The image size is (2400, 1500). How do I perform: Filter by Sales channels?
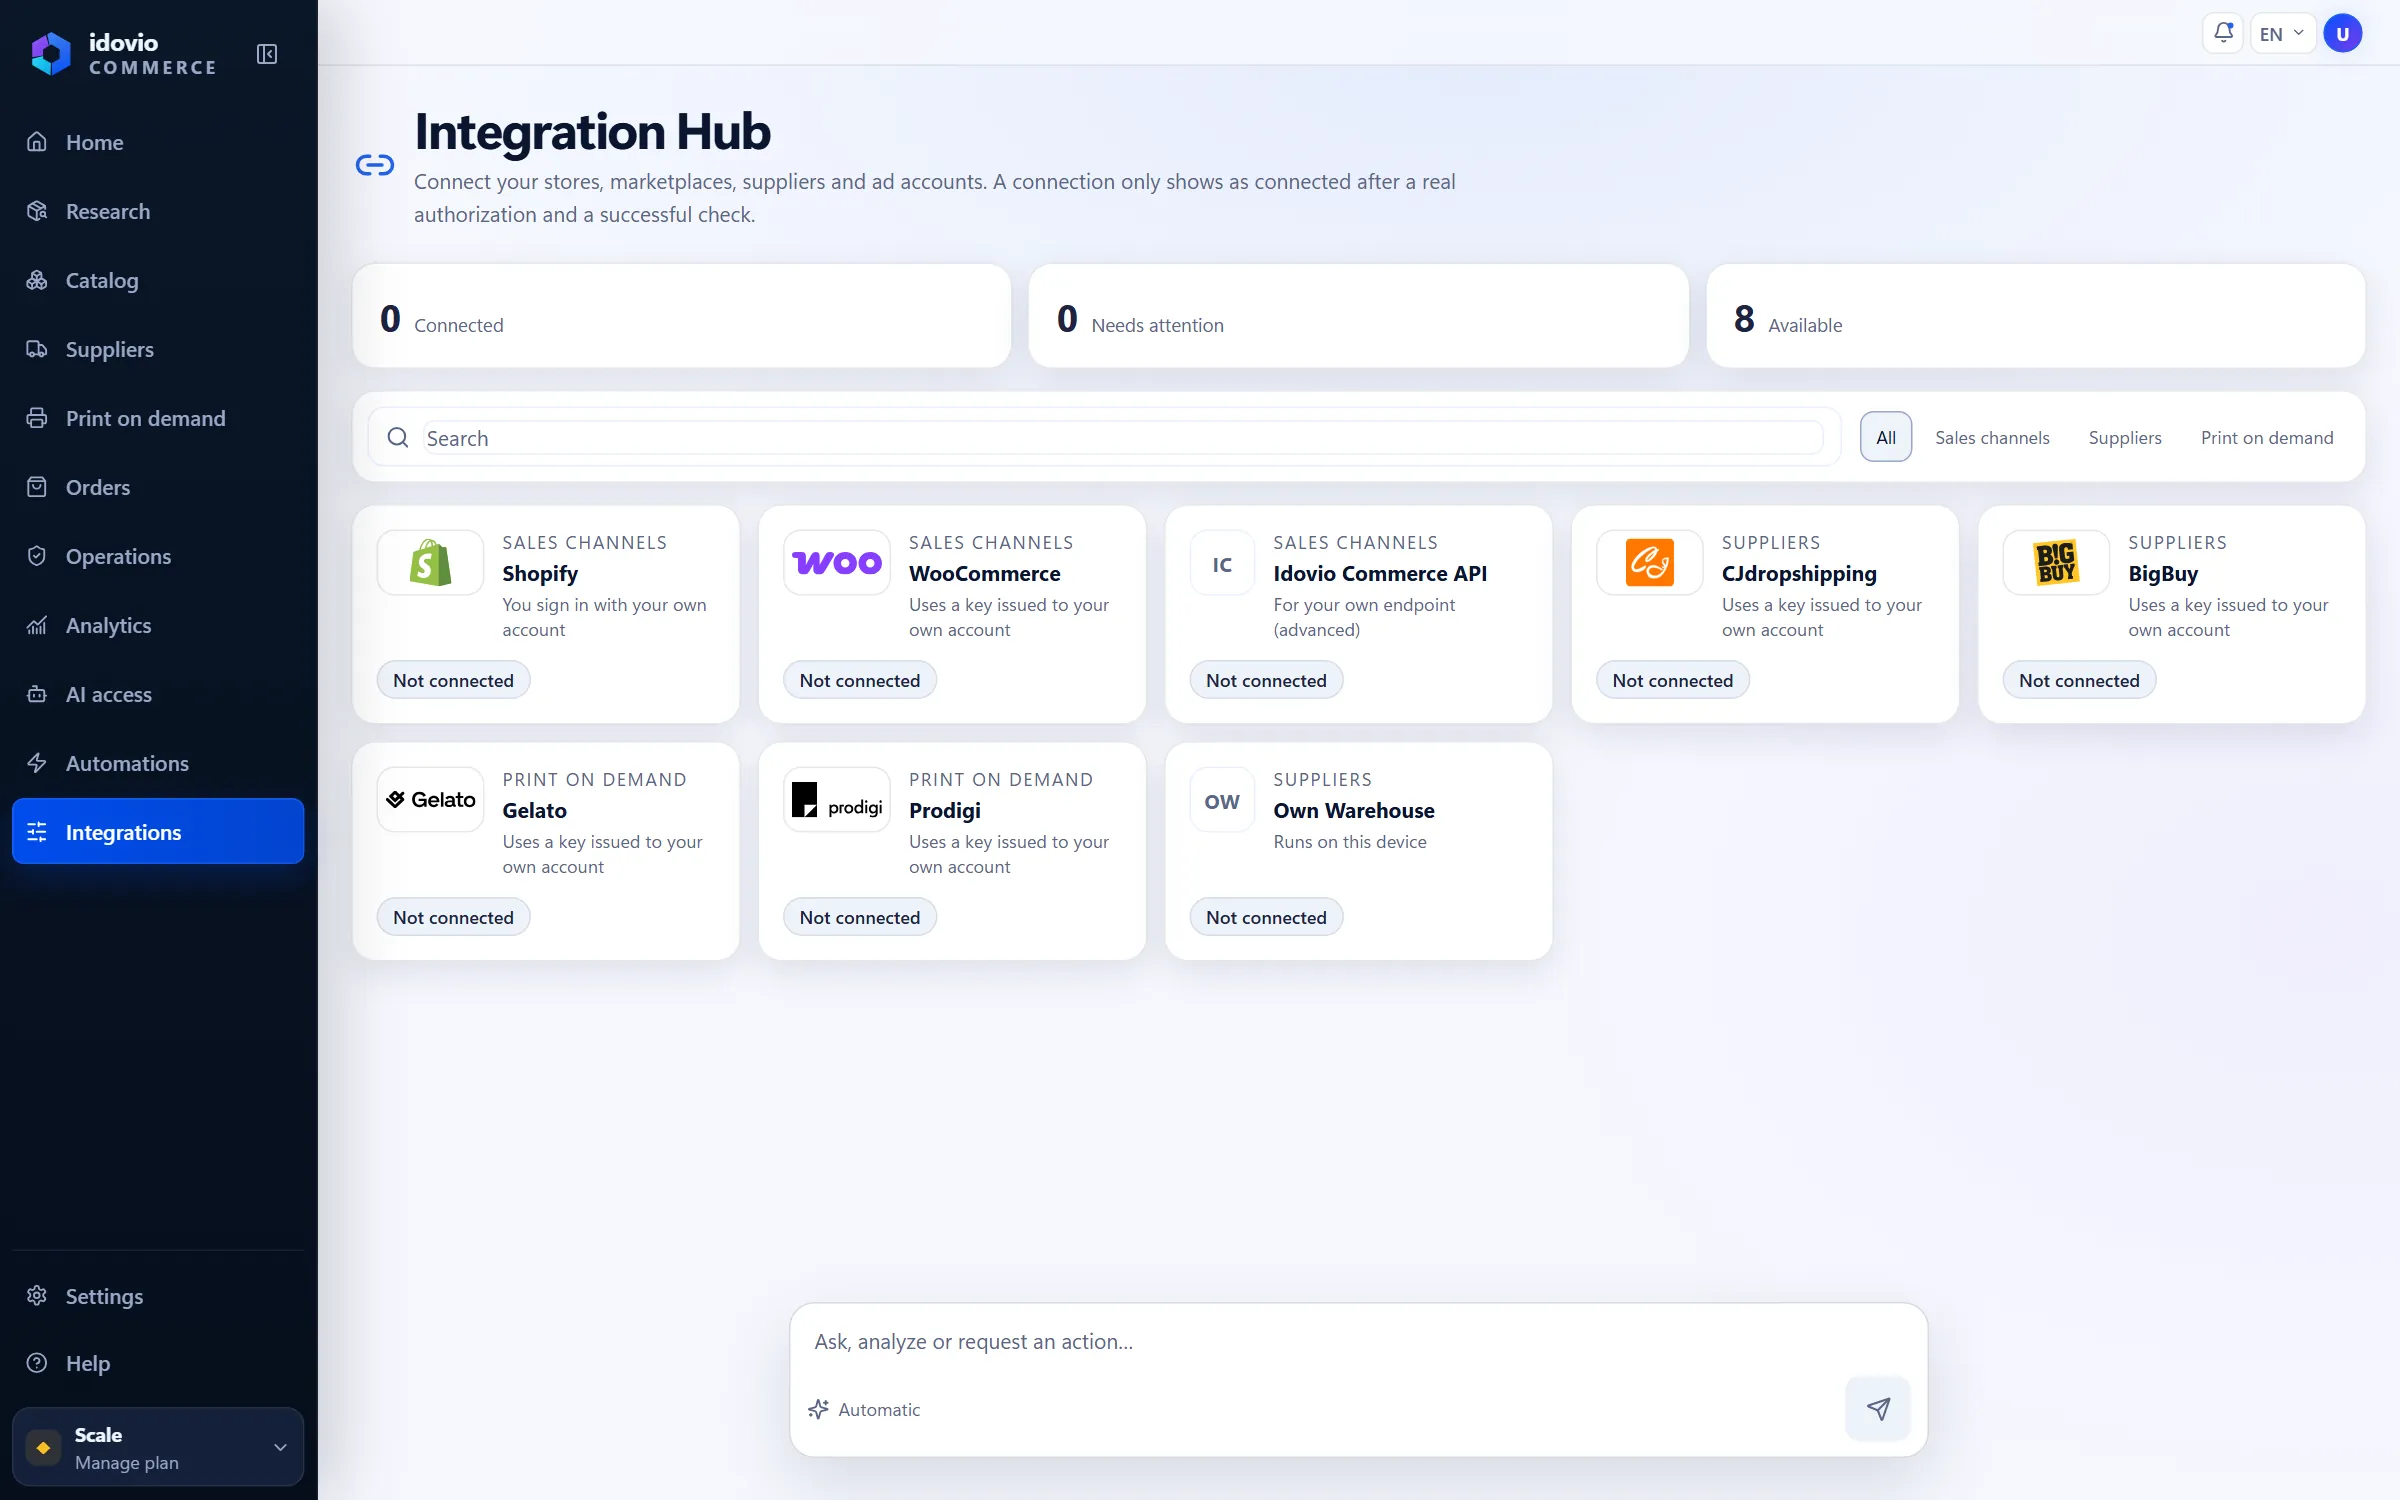(x=1992, y=437)
